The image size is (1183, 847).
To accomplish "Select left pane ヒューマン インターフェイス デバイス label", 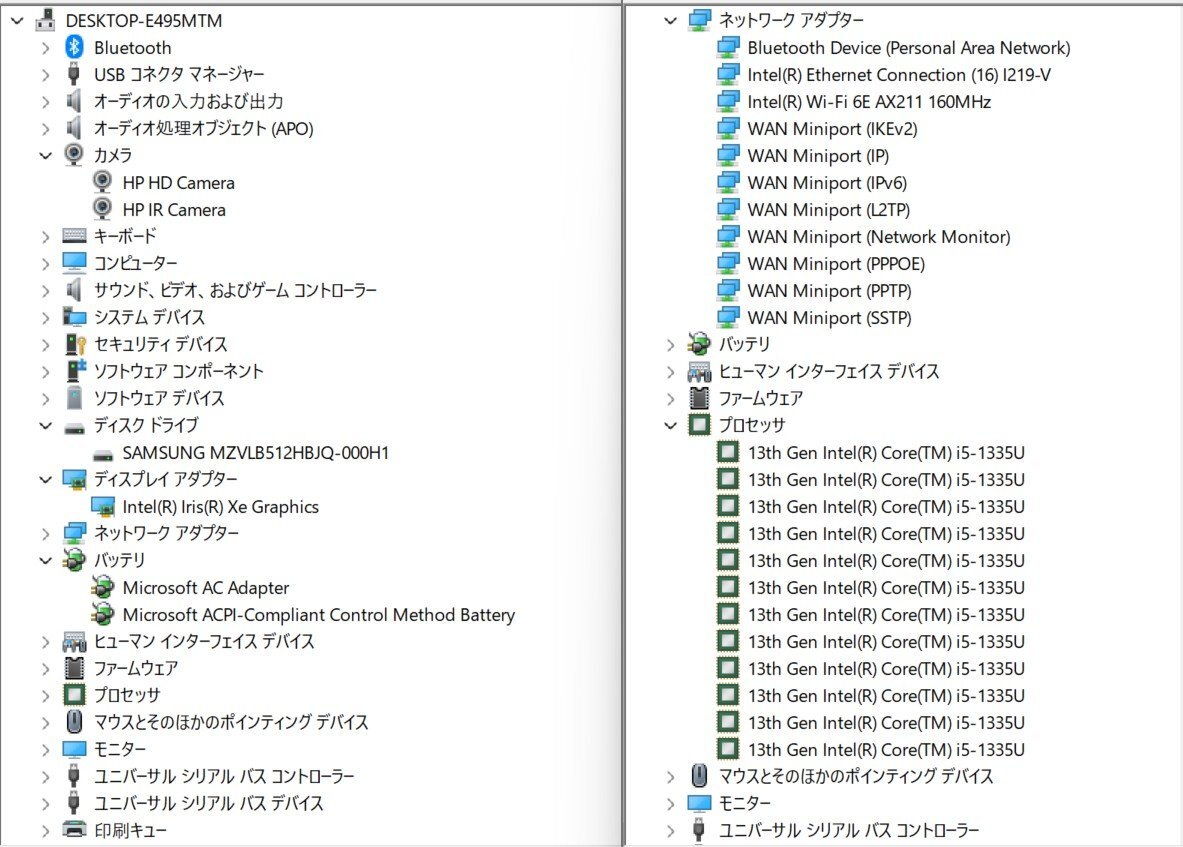I will pos(204,641).
